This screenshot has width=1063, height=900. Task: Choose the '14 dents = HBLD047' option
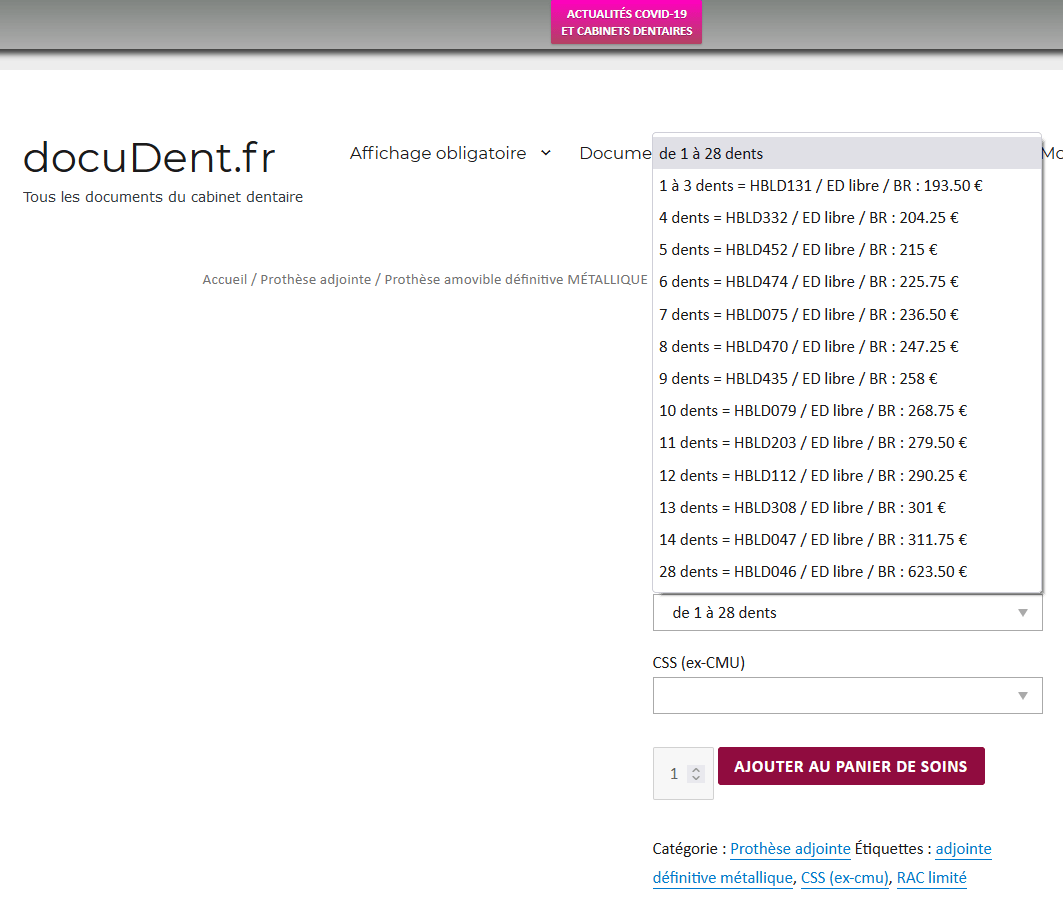[x=813, y=539]
